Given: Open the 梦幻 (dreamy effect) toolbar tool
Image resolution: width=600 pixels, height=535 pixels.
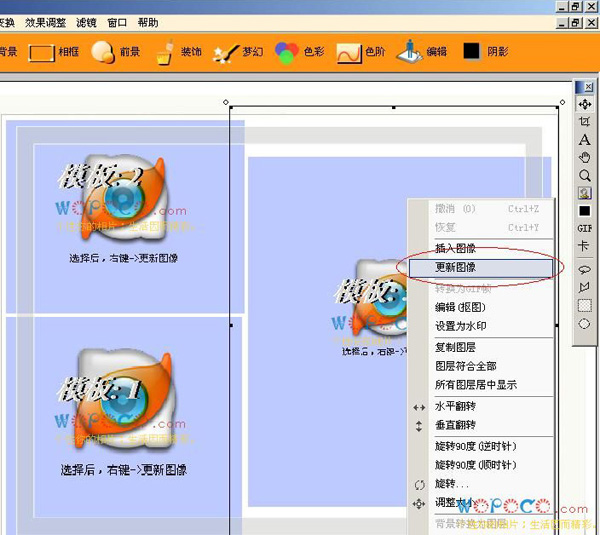Looking at the screenshot, I should pos(238,52).
